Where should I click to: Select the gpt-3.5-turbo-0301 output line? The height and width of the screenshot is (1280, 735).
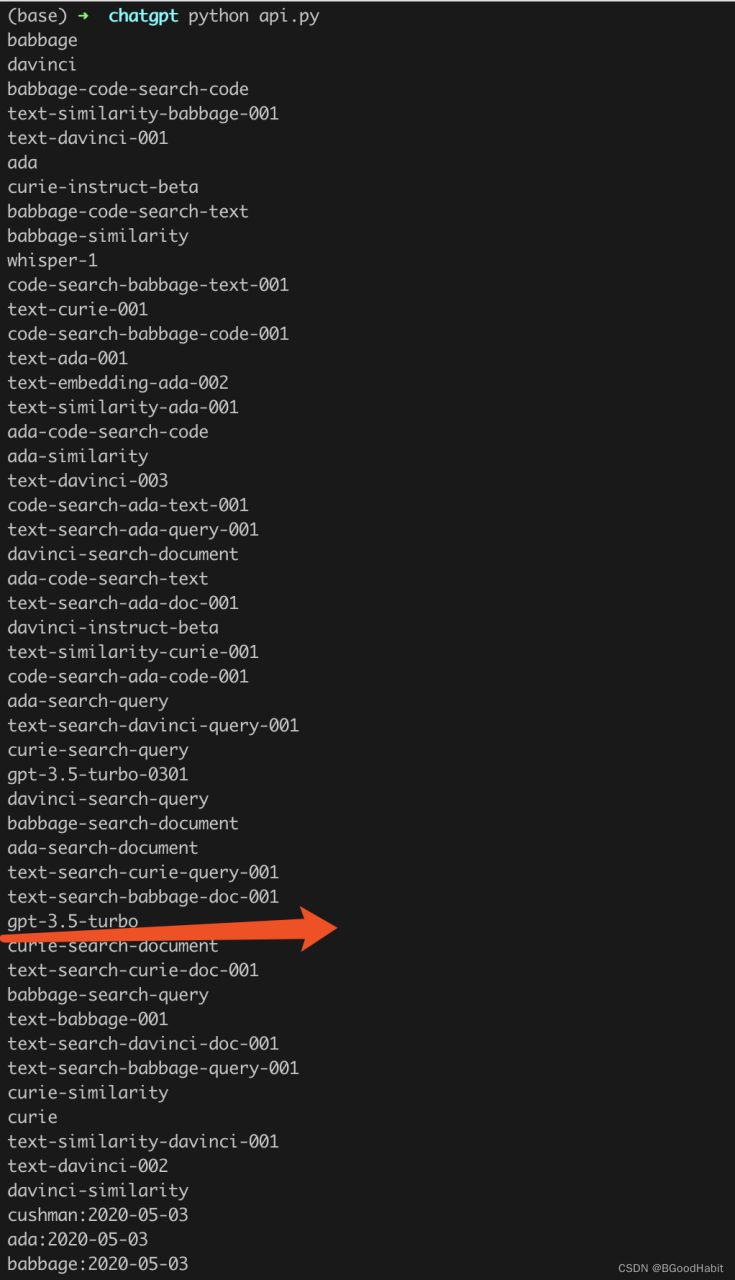[x=98, y=774]
